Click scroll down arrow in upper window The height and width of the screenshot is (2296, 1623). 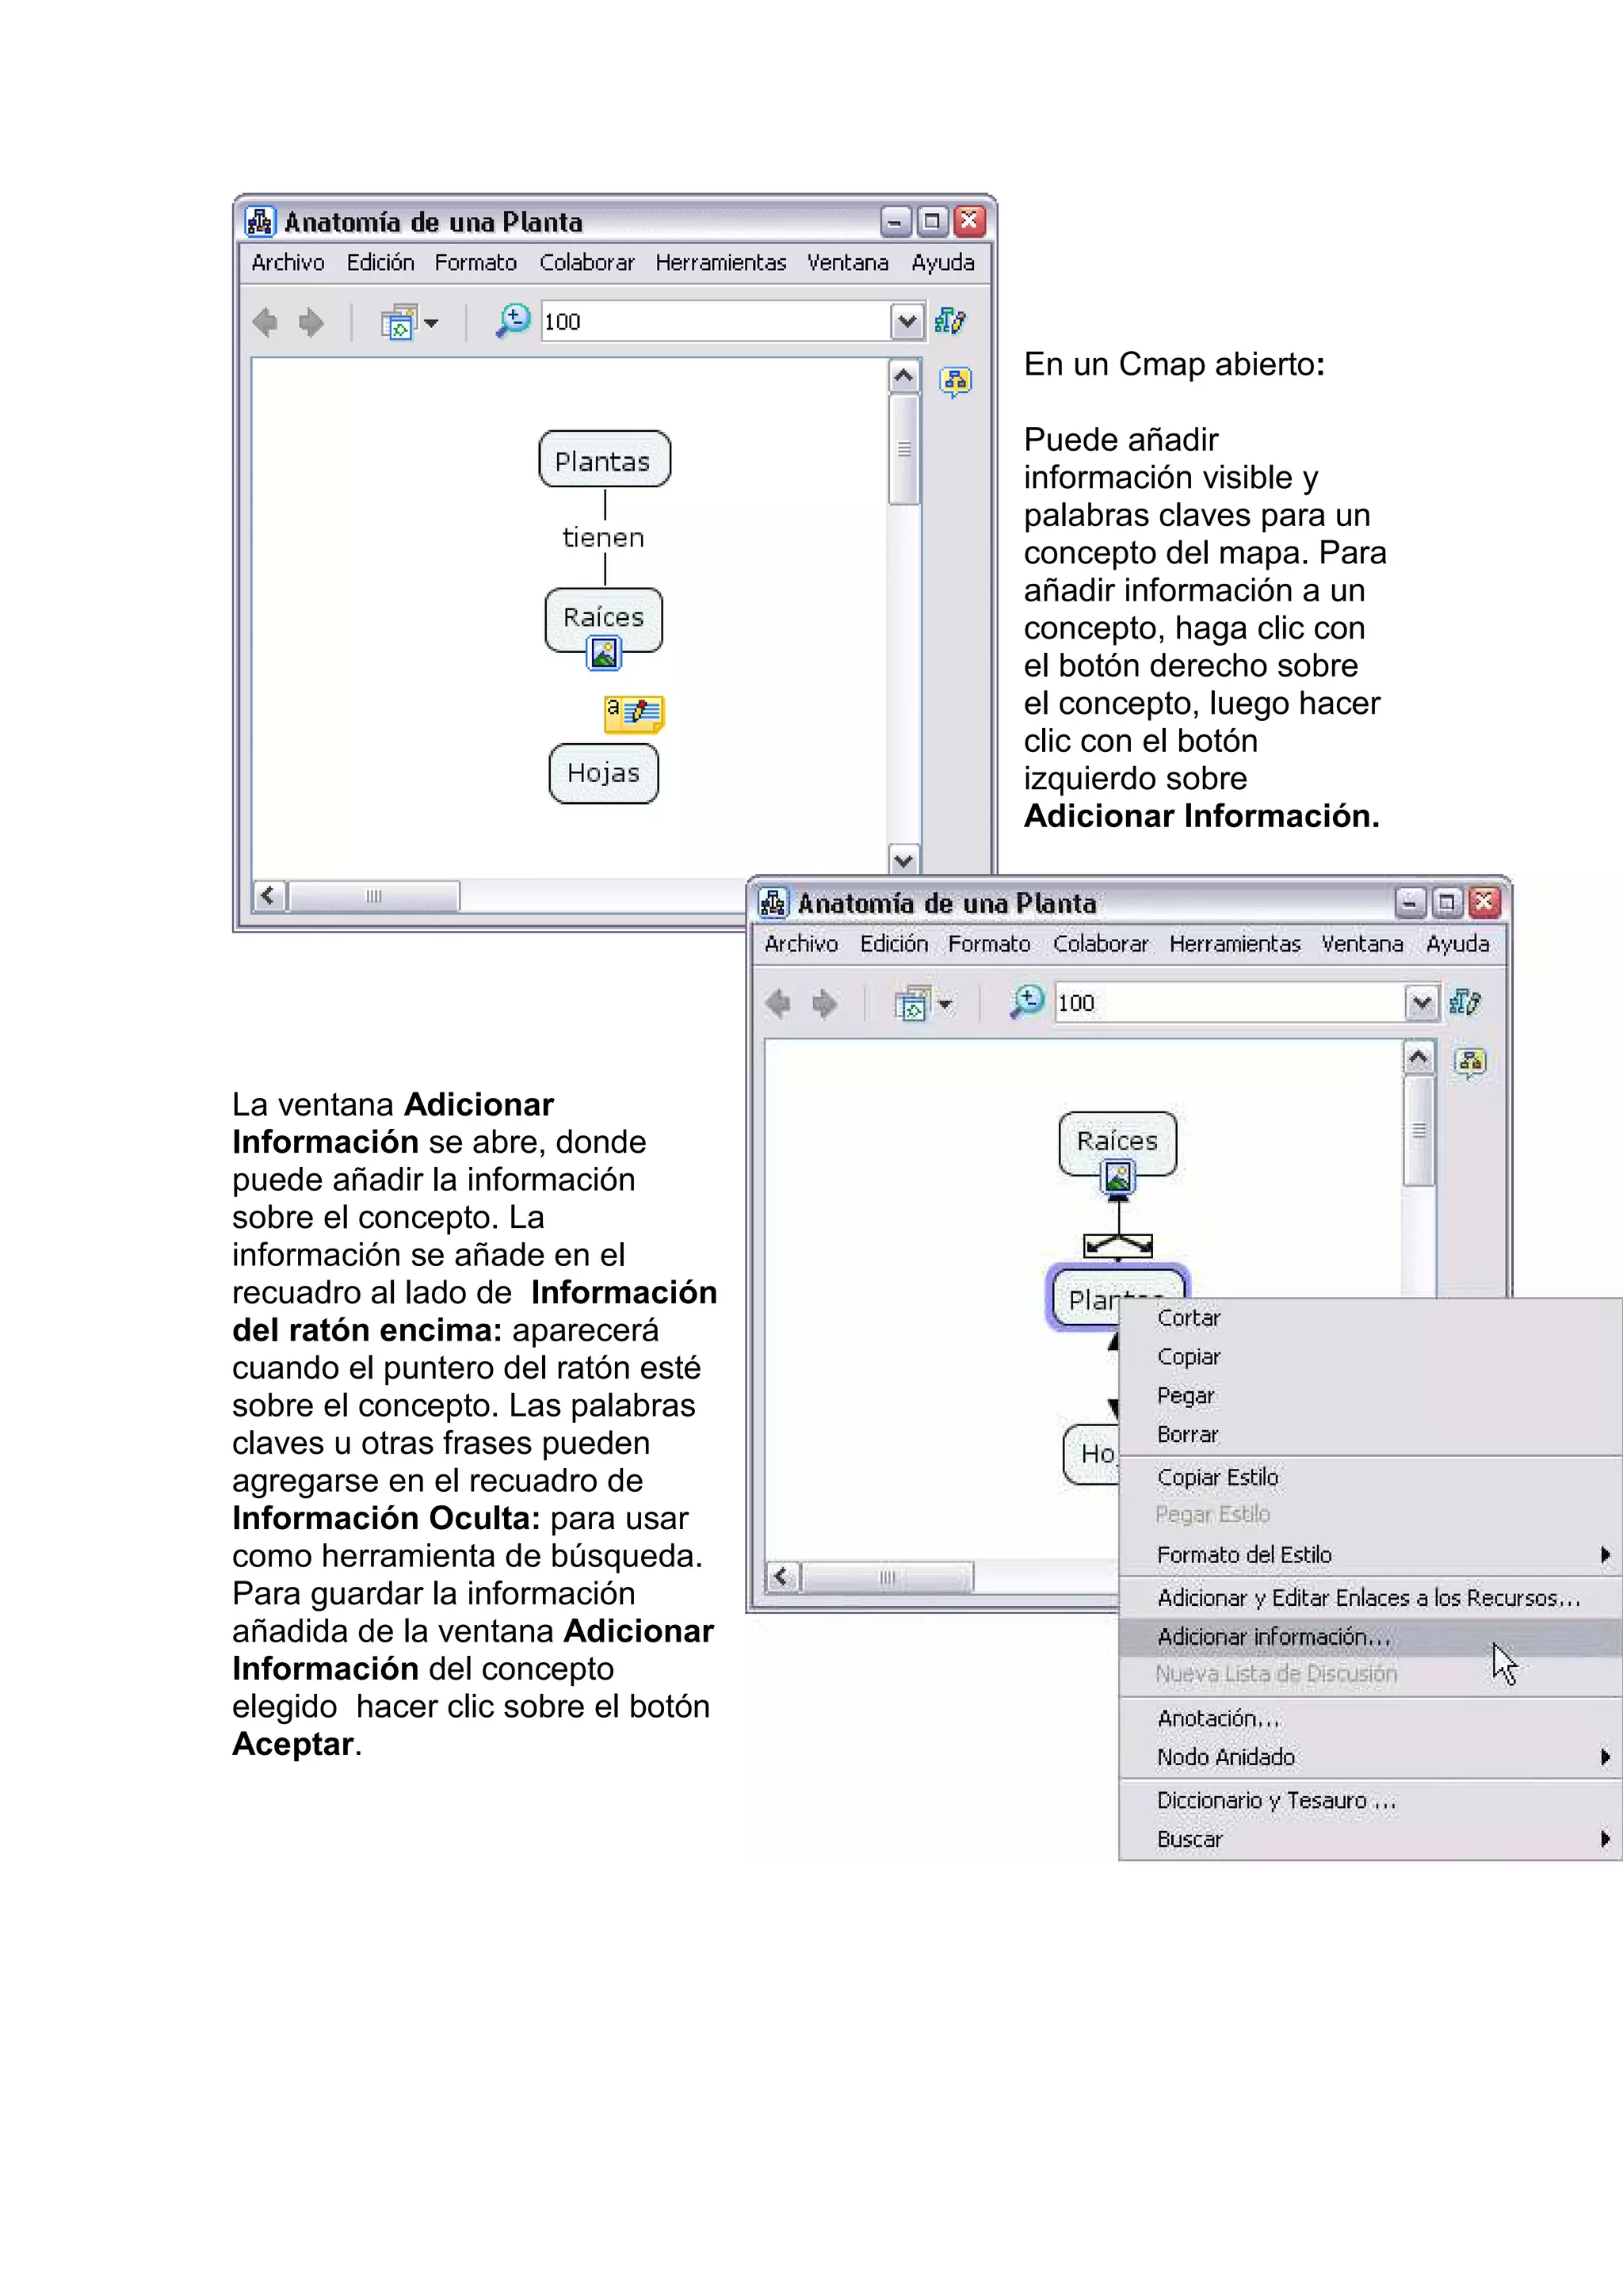[x=904, y=859]
